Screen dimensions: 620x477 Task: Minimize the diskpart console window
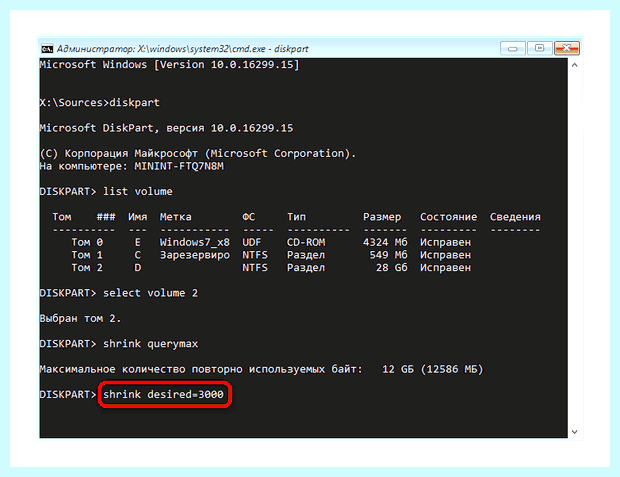tap(512, 48)
